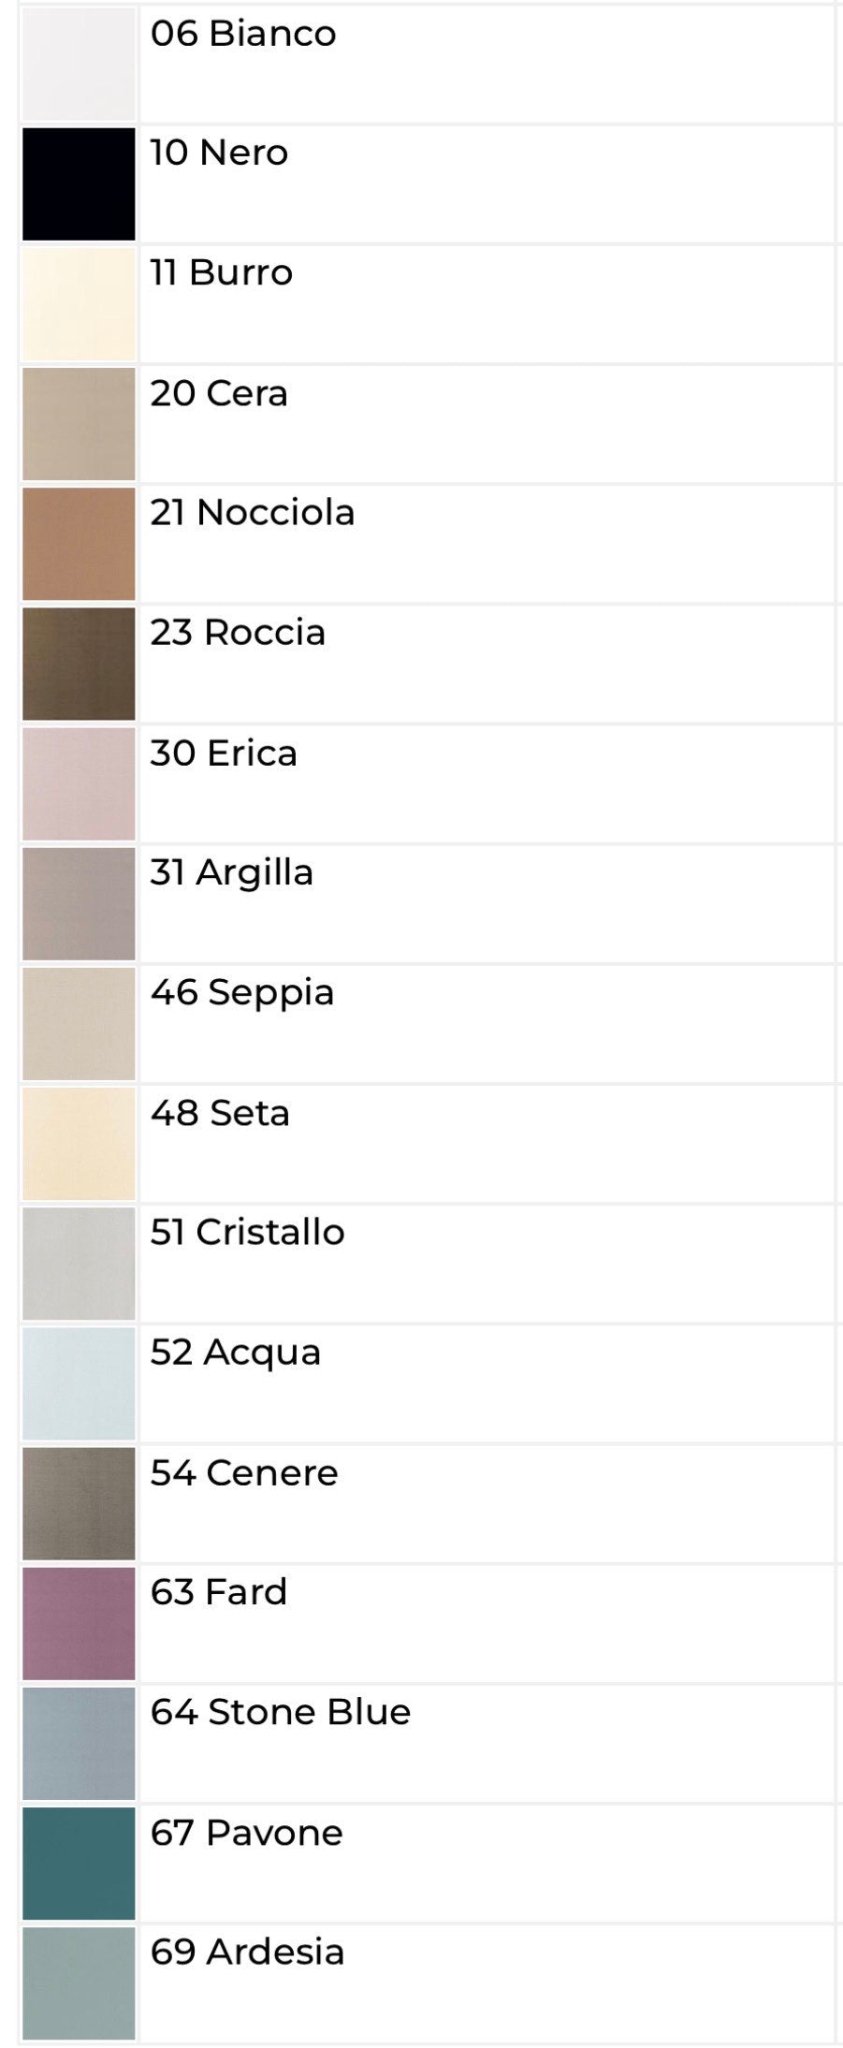Screen dimensions: 843x2048
Task: Pick the 10 Nero black swatch
Action: click(78, 184)
